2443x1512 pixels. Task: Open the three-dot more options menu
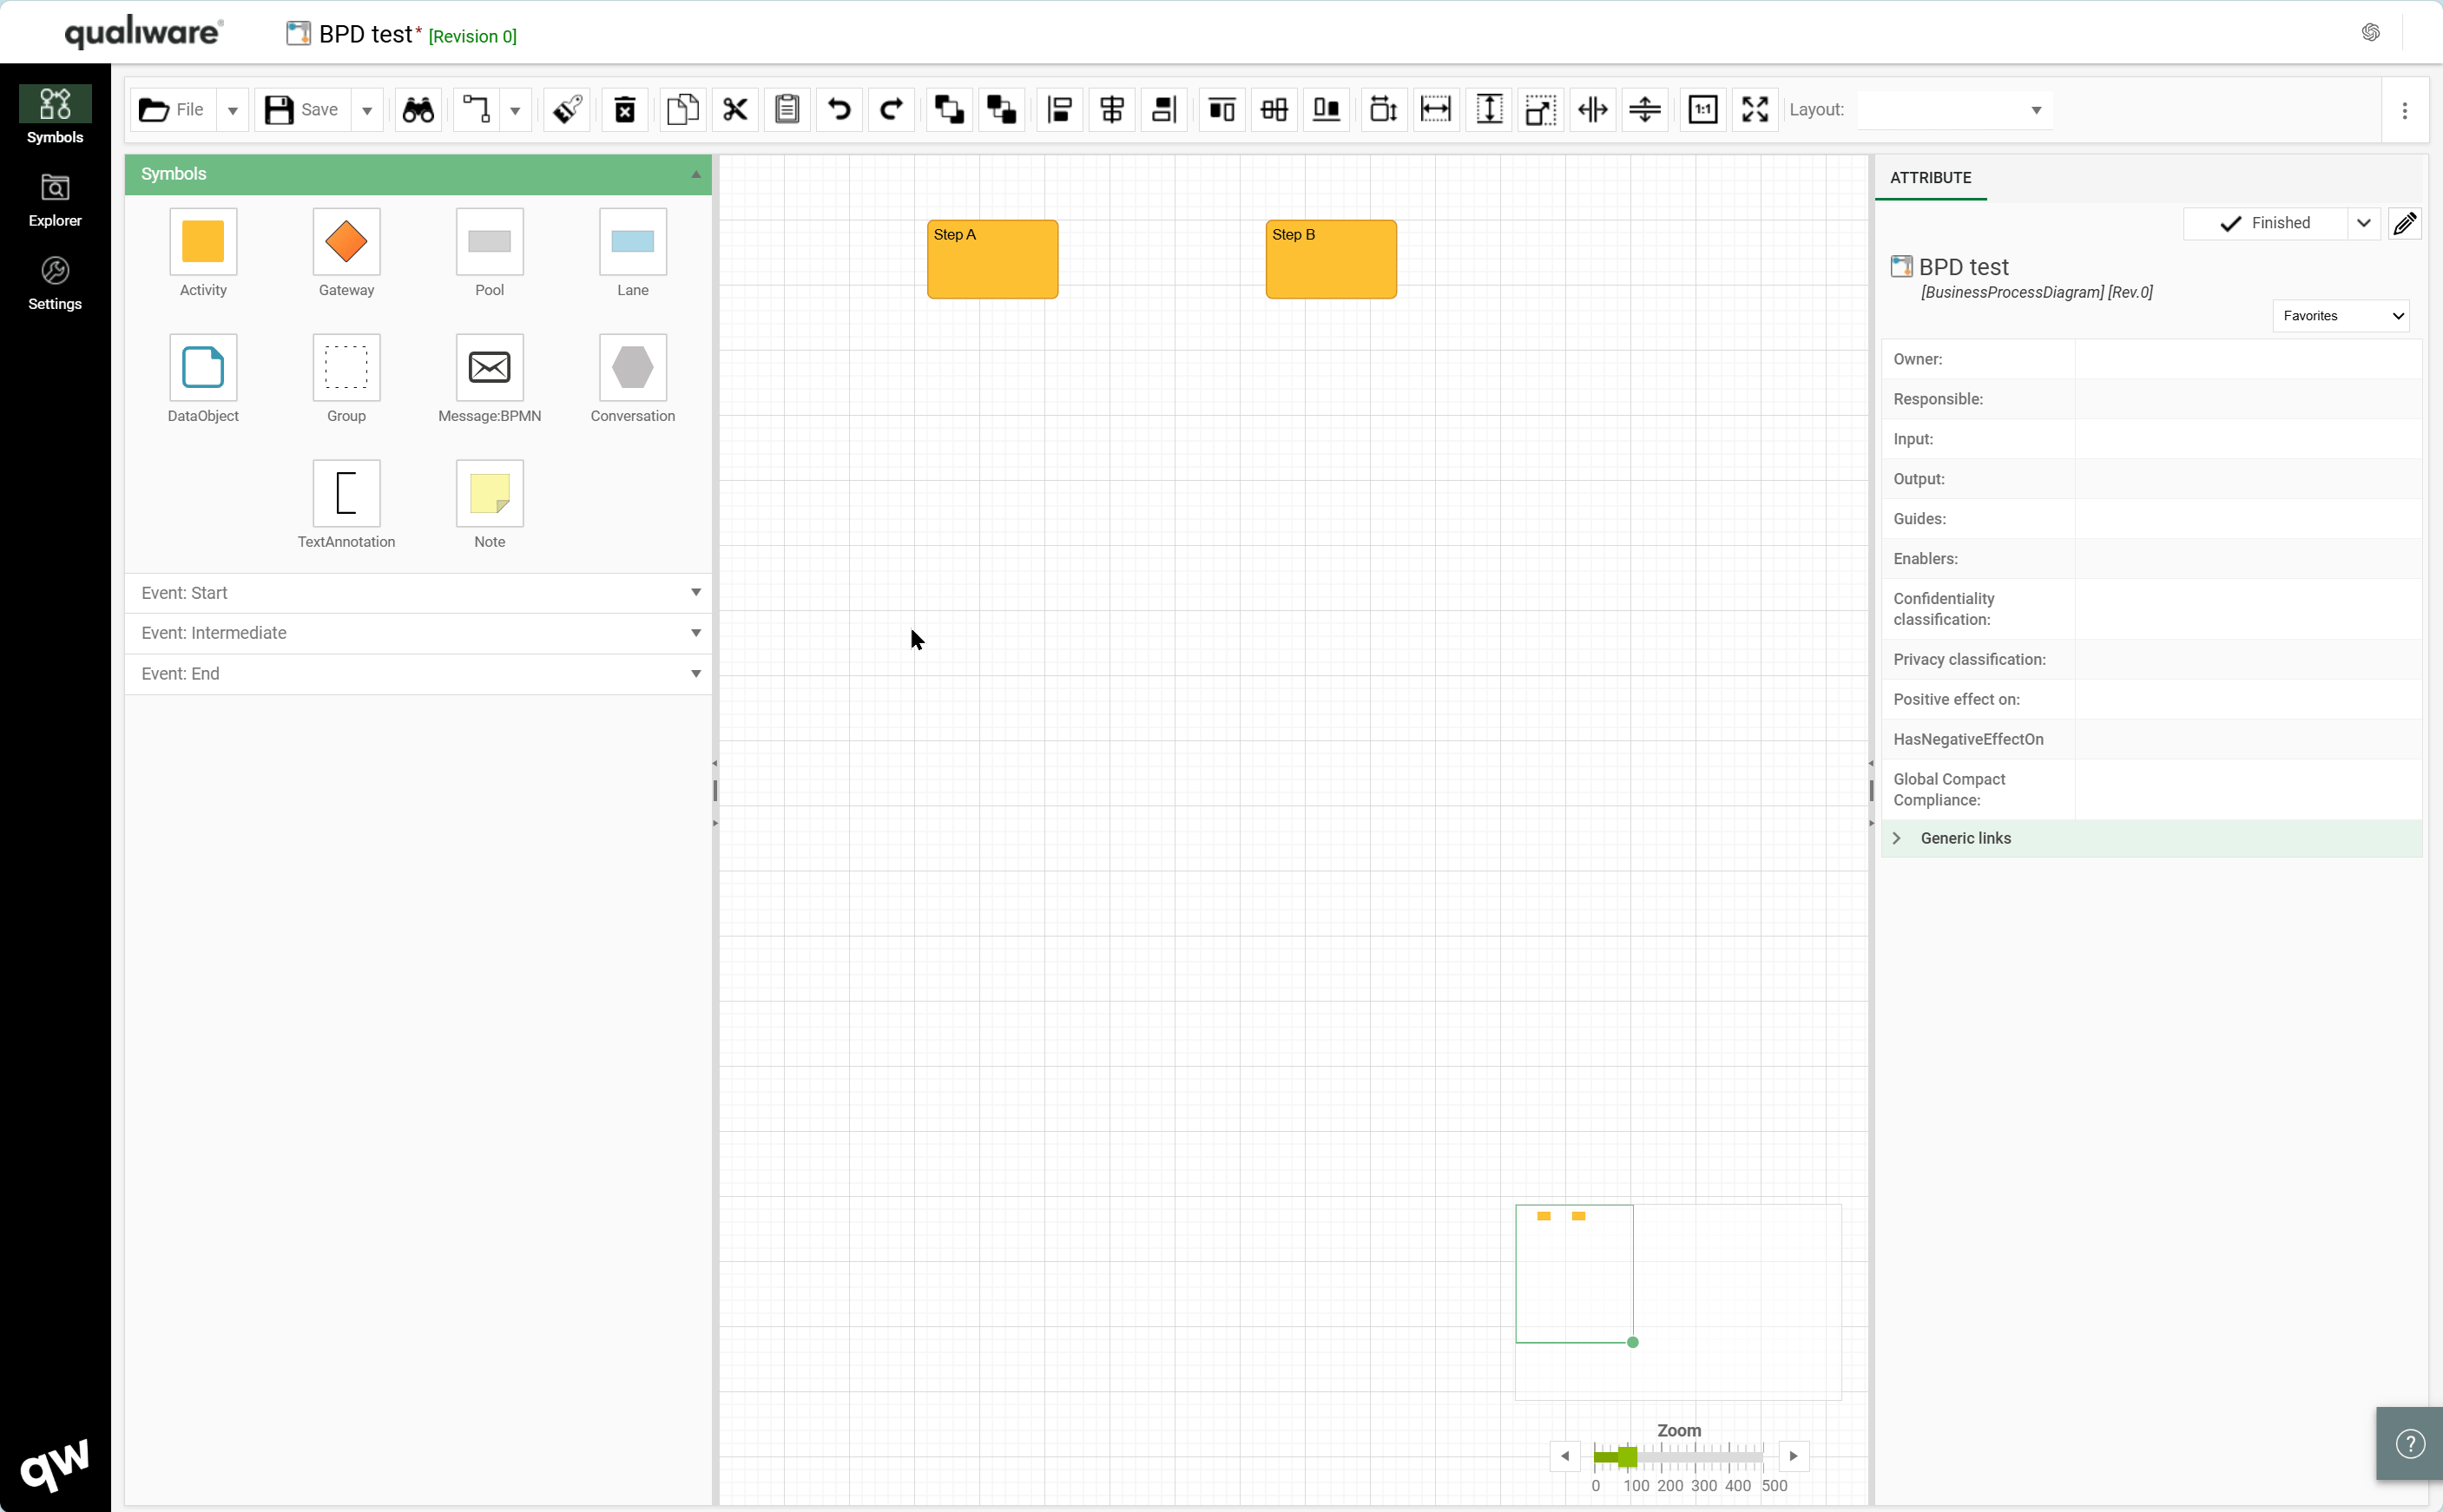(2405, 111)
